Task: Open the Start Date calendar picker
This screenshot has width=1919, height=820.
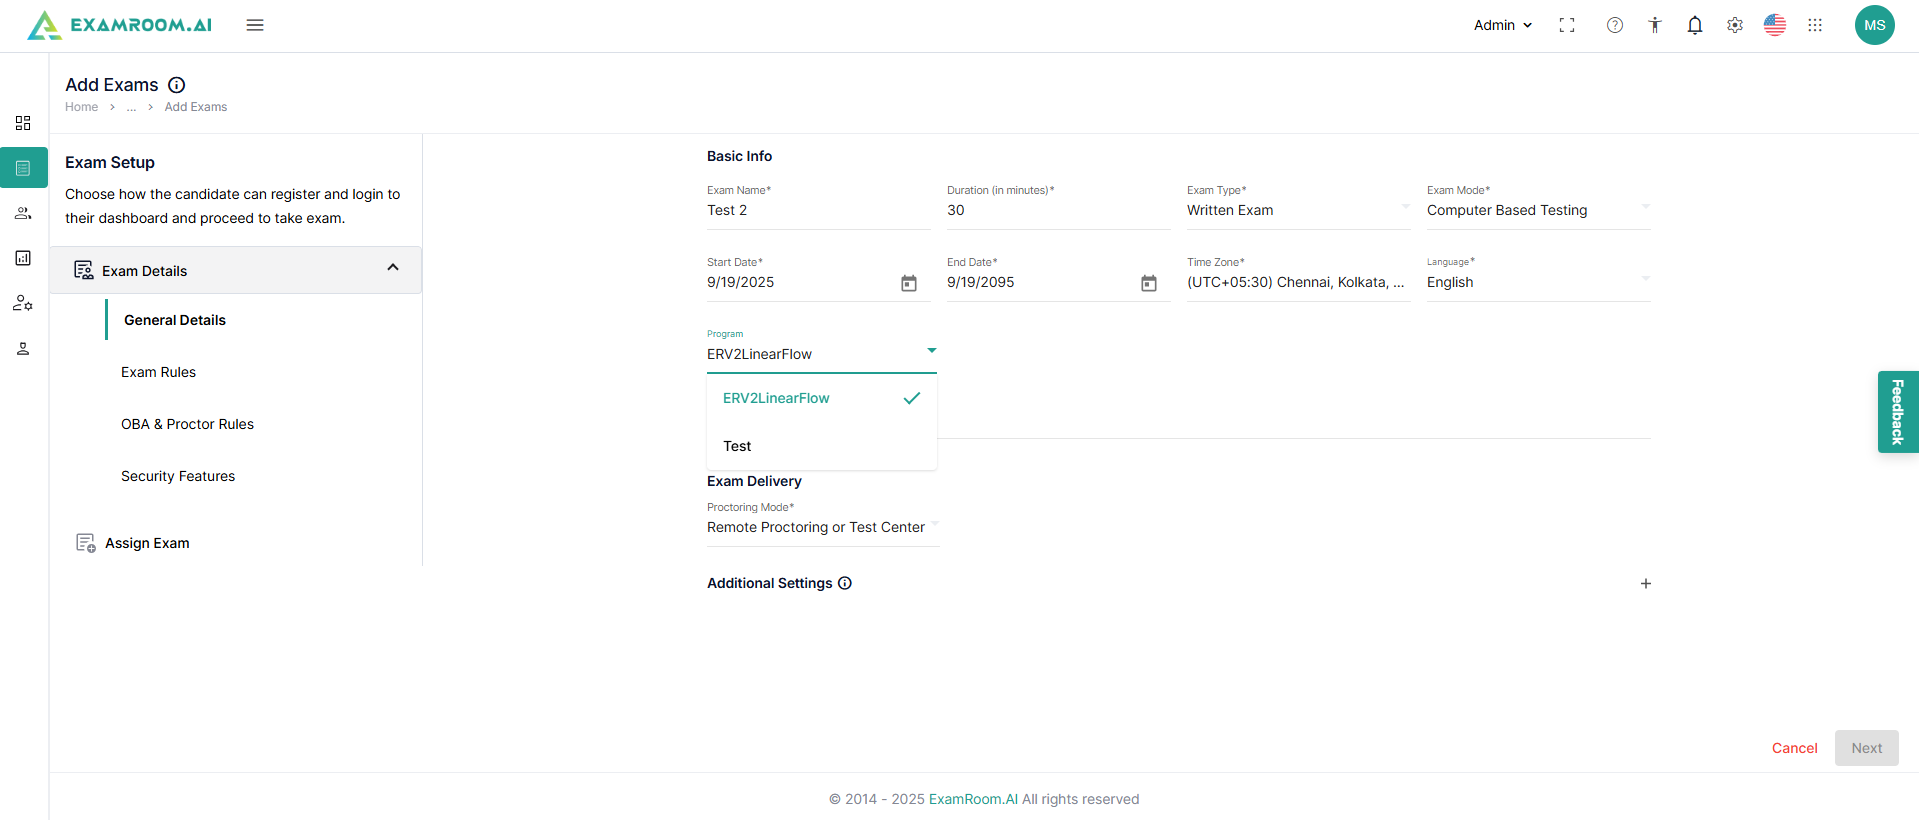Action: coord(909,283)
